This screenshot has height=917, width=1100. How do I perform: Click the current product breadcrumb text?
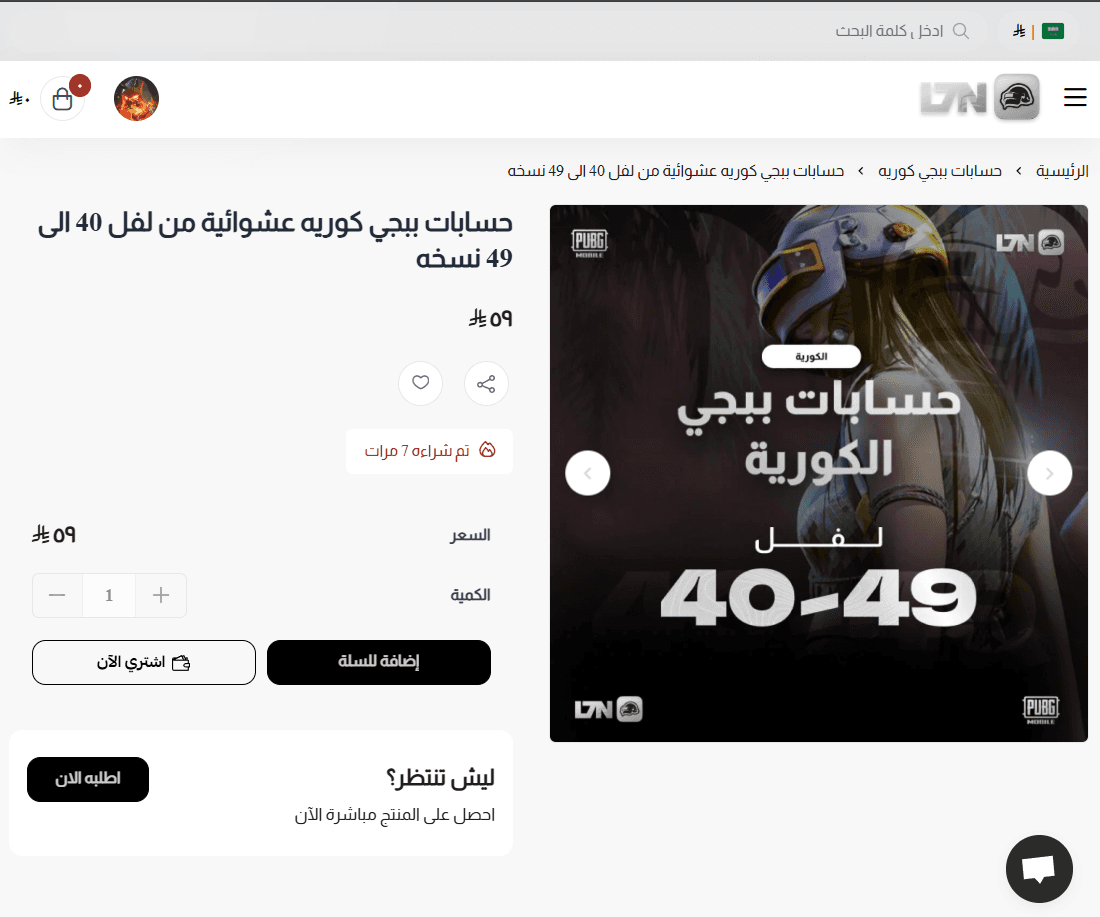(676, 170)
